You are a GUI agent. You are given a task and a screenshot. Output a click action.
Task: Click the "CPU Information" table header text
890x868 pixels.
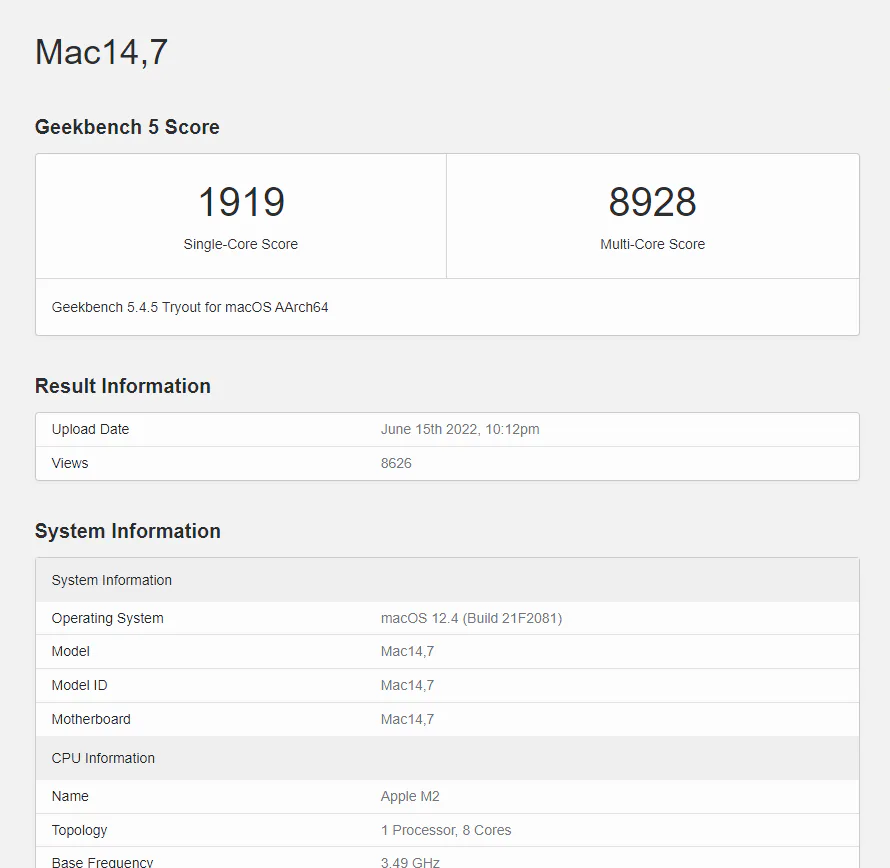pyautogui.click(x=103, y=758)
